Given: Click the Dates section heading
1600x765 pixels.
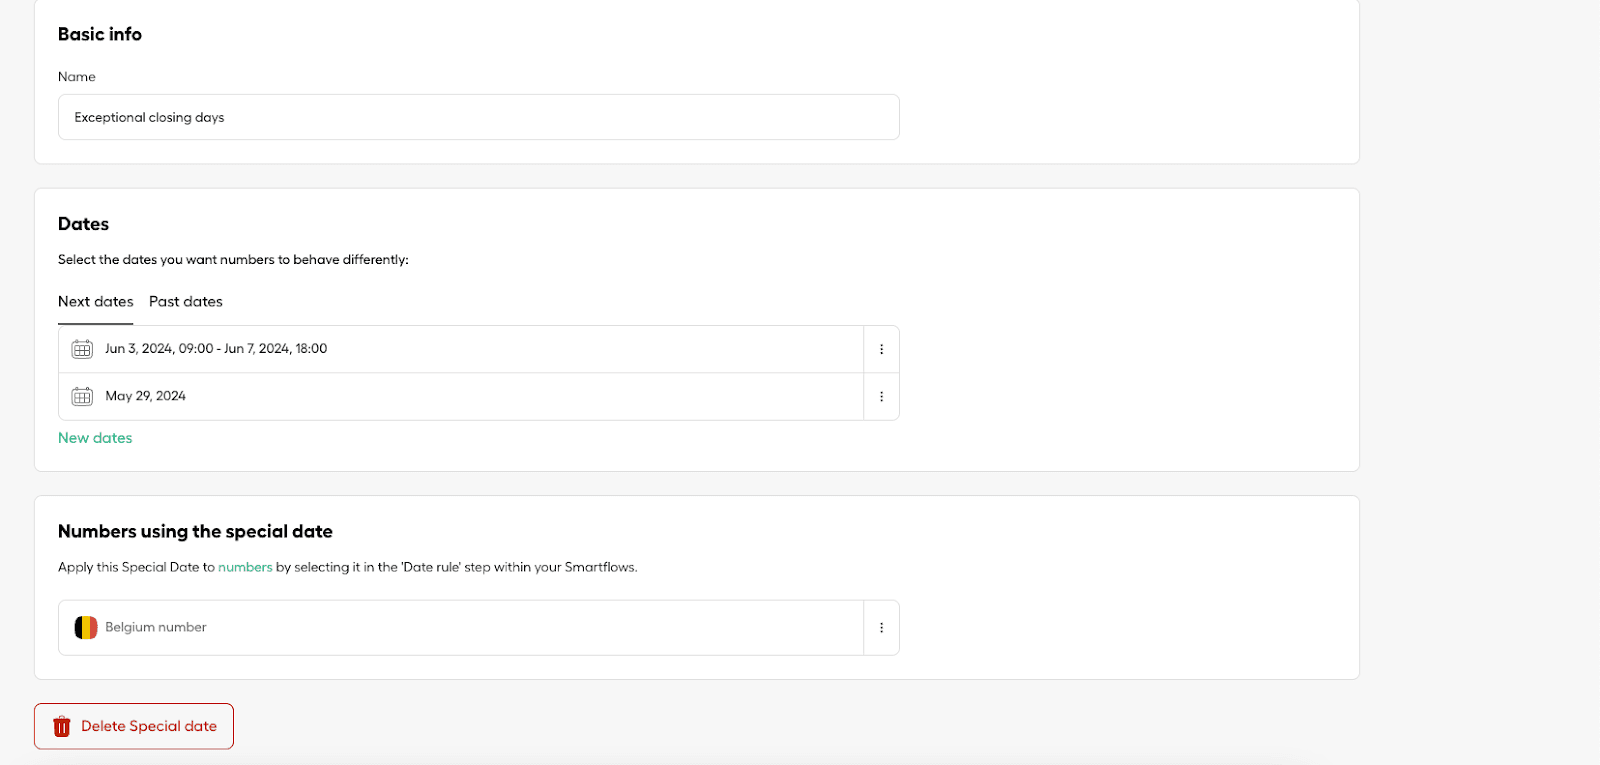Looking at the screenshot, I should (x=83, y=224).
